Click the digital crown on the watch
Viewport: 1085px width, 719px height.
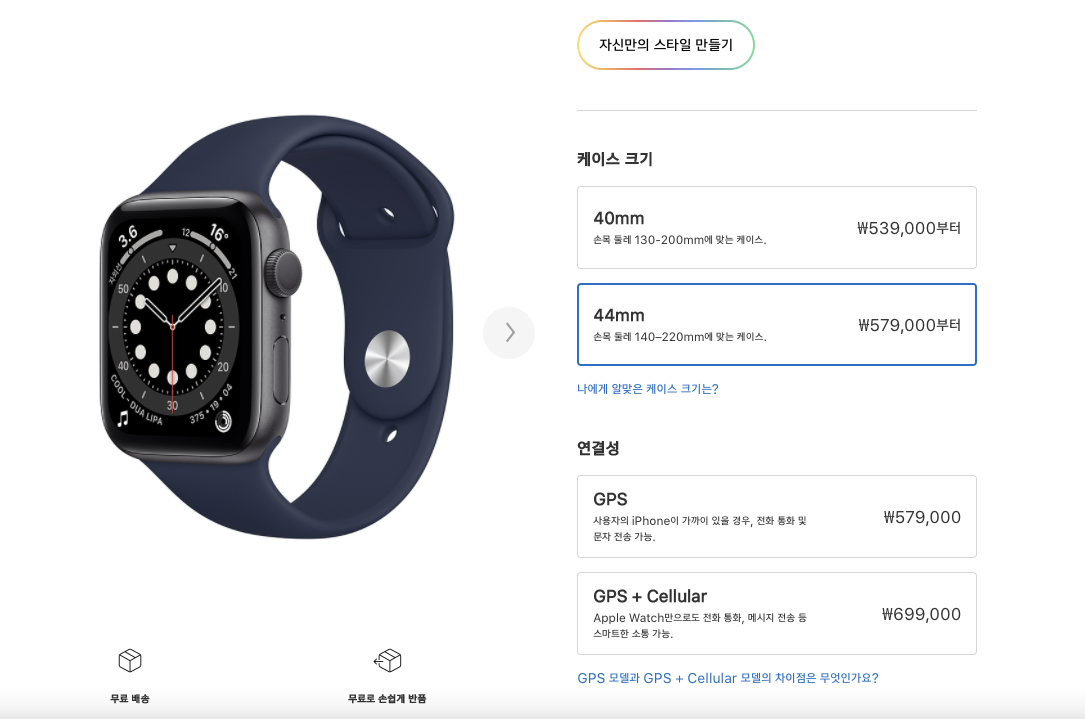[x=284, y=273]
